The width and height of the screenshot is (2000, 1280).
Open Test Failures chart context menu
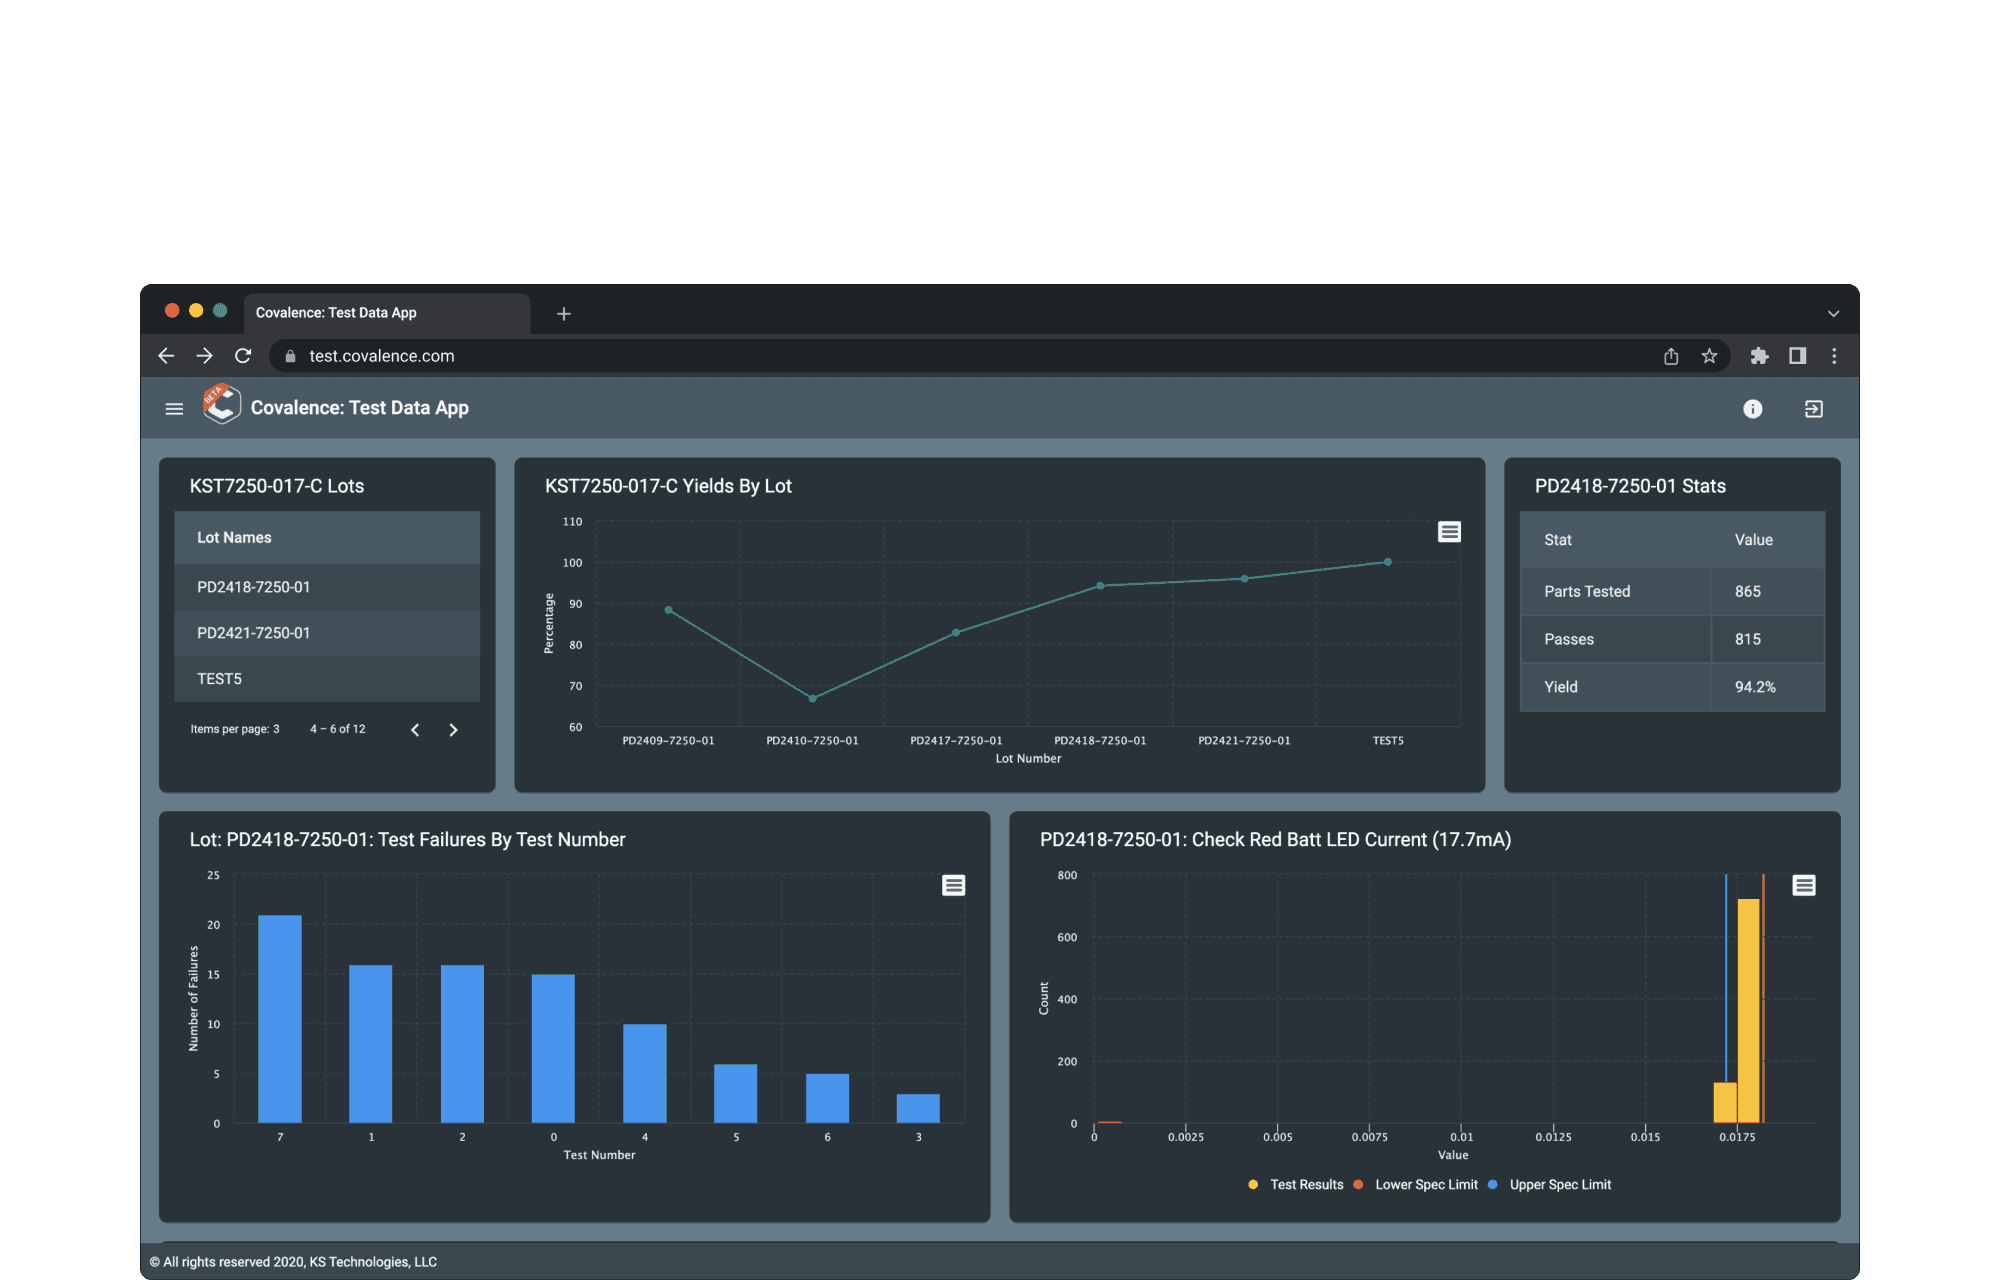click(953, 885)
